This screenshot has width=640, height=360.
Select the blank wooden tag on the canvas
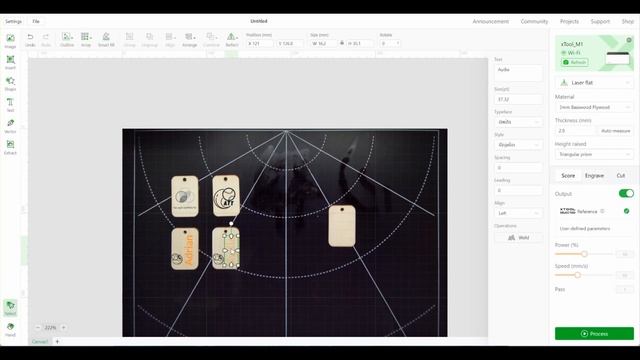click(342, 226)
